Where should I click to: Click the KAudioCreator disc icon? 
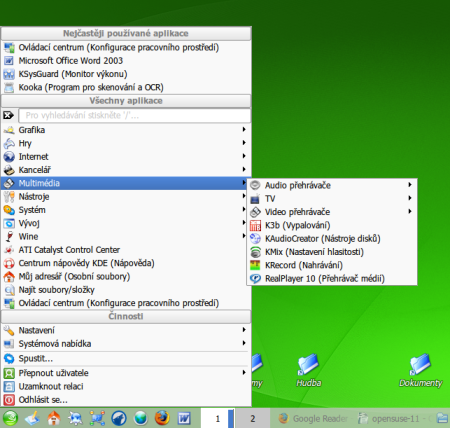(x=255, y=239)
